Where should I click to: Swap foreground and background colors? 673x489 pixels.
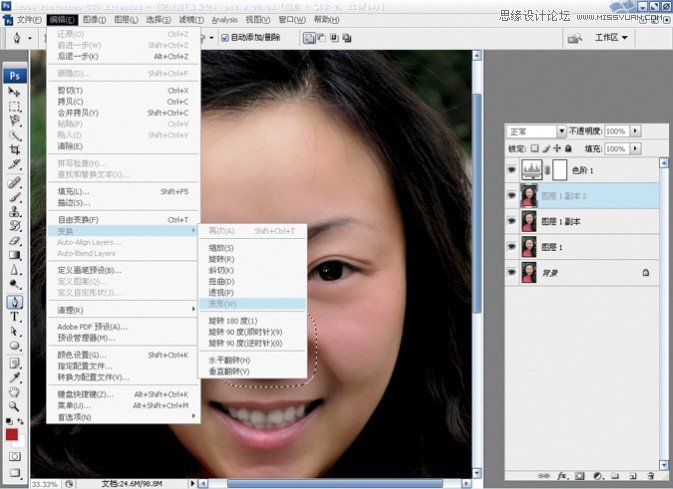pyautogui.click(x=21, y=422)
